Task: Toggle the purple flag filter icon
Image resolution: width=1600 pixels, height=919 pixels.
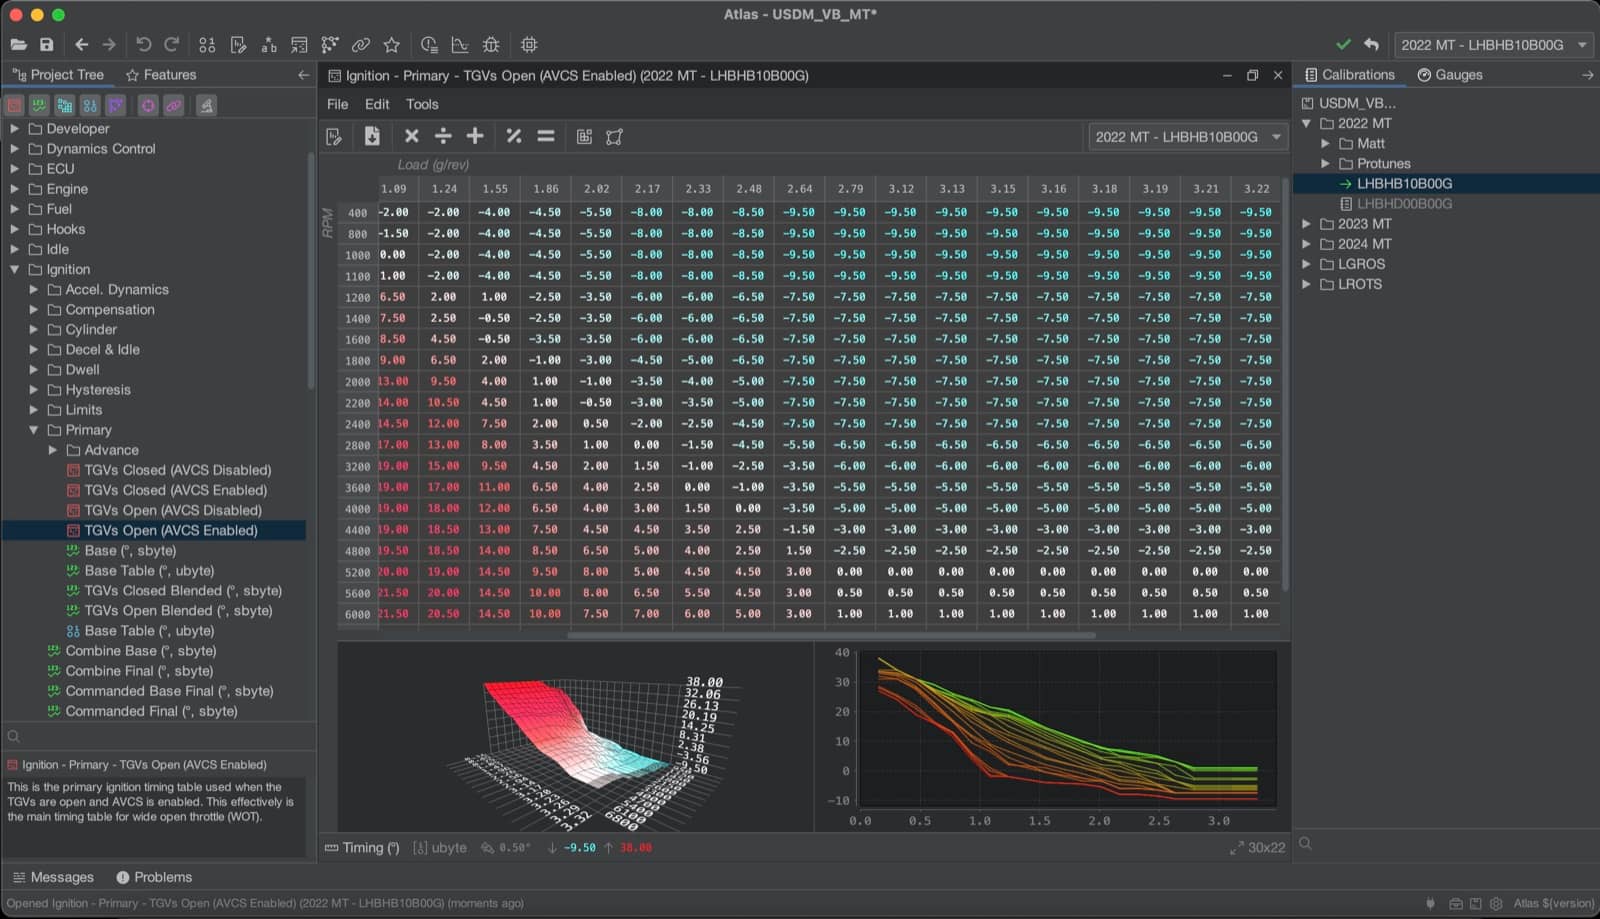Action: tap(116, 105)
